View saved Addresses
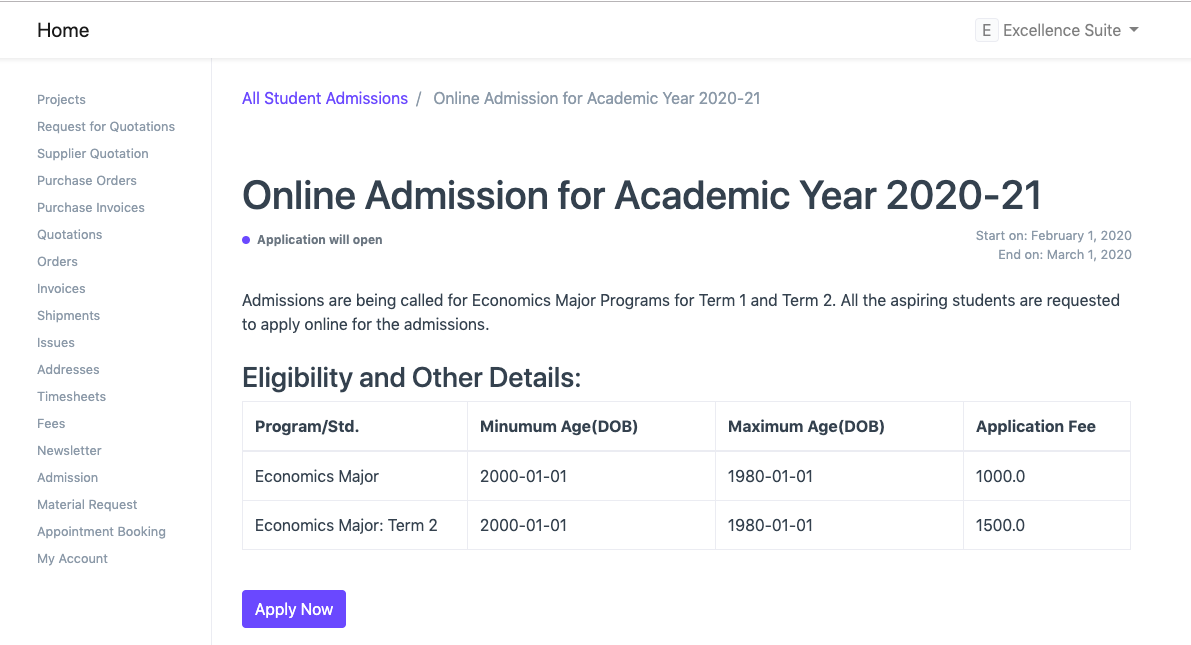 pos(68,369)
